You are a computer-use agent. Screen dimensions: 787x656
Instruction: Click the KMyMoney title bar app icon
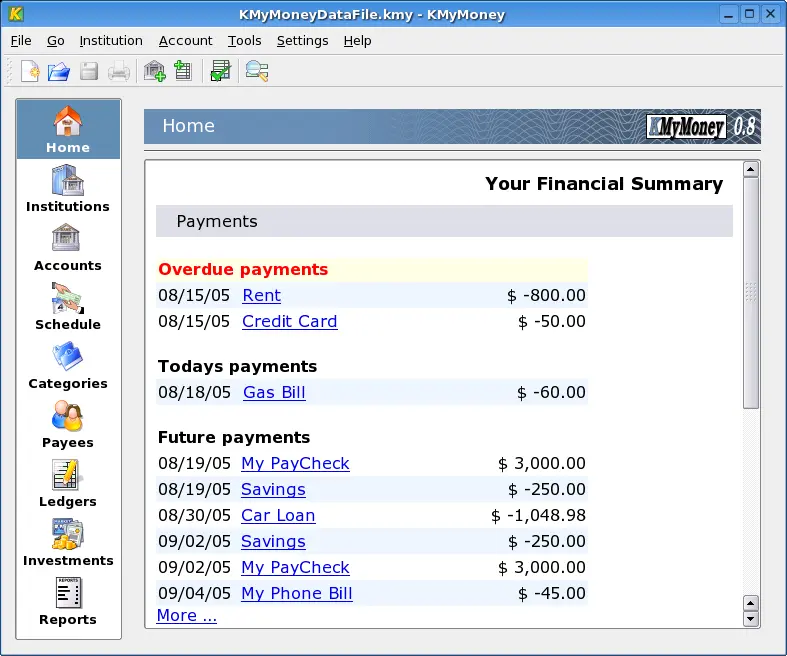(16, 14)
